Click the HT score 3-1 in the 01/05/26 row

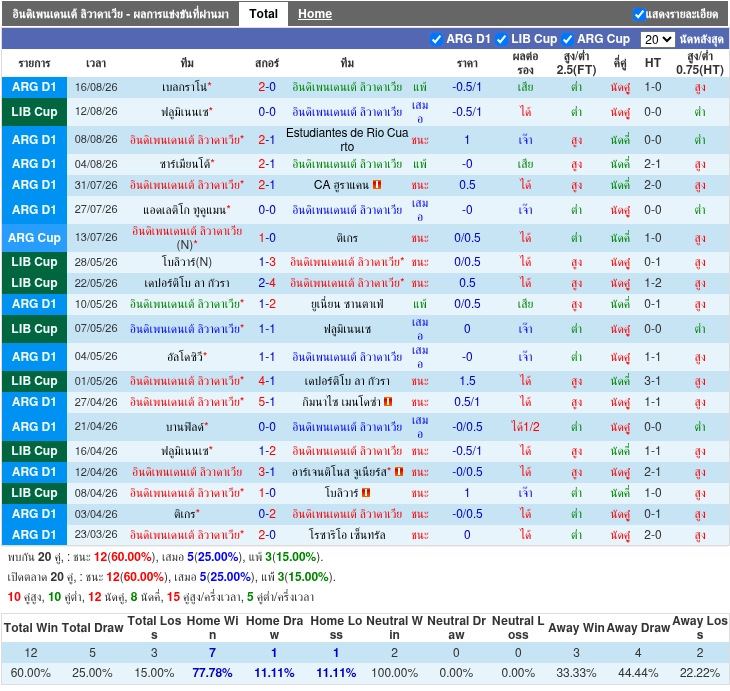pyautogui.click(x=652, y=381)
